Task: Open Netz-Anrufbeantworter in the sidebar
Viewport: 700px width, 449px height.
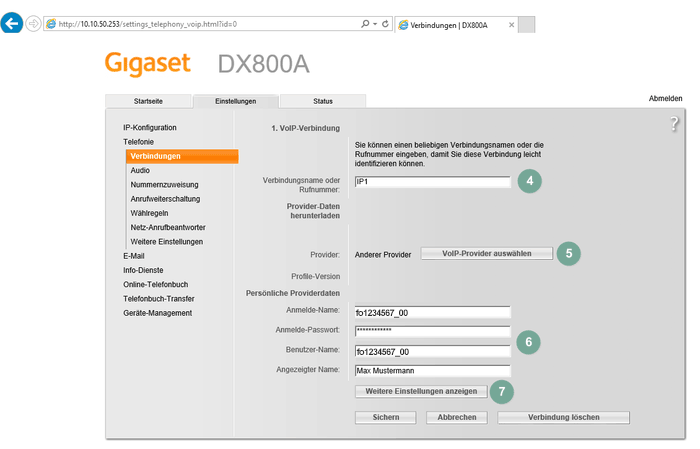Action: pos(168,228)
